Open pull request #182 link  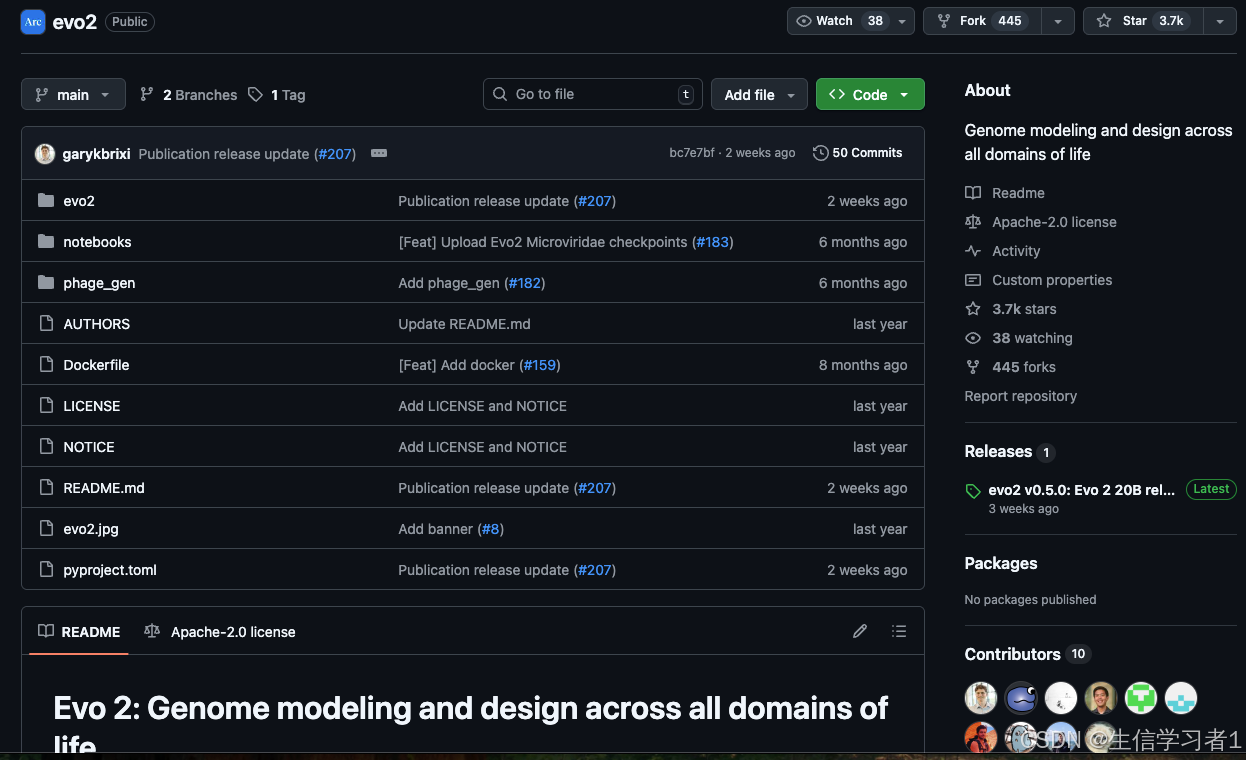pos(525,283)
